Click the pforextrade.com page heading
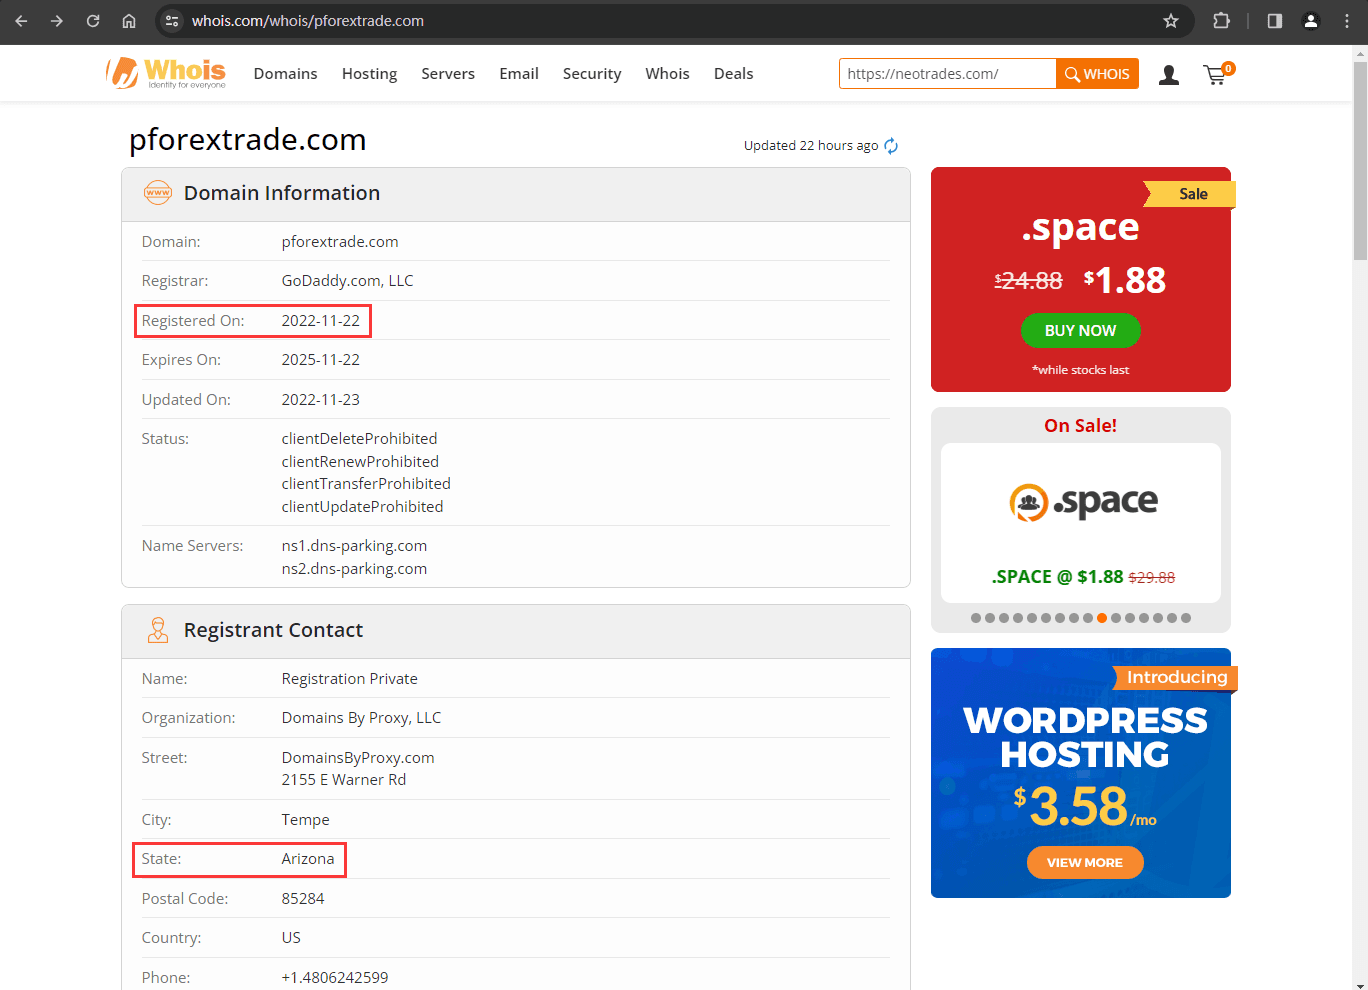Image resolution: width=1368 pixels, height=990 pixels. pyautogui.click(x=247, y=140)
